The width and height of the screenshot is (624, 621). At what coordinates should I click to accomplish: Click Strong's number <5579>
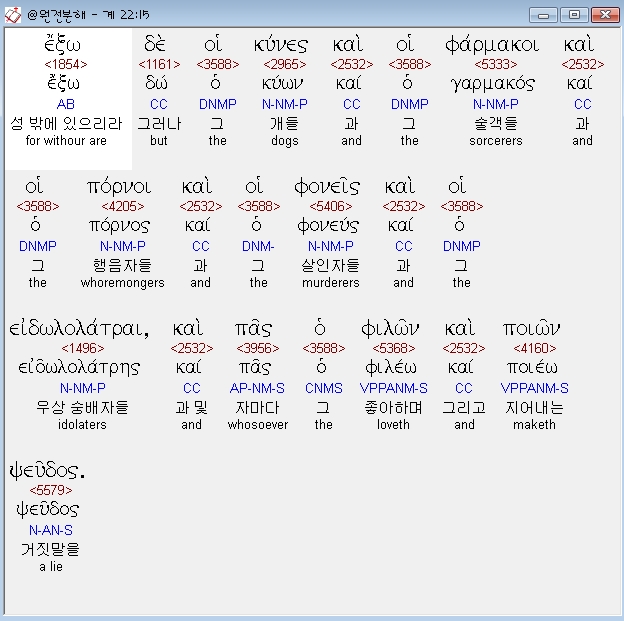click(51, 490)
